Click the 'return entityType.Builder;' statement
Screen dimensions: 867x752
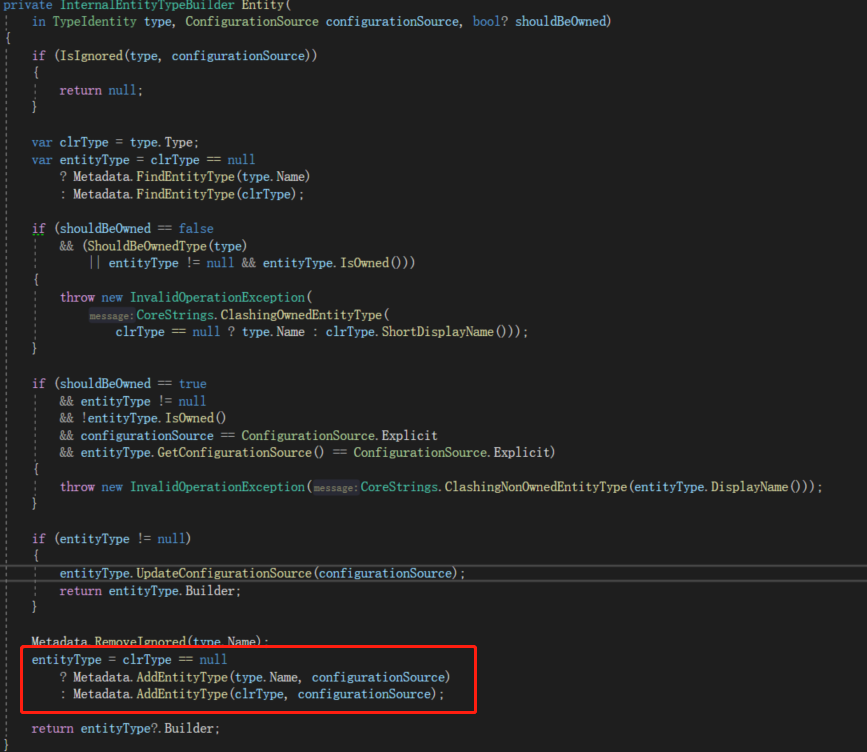click(150, 591)
